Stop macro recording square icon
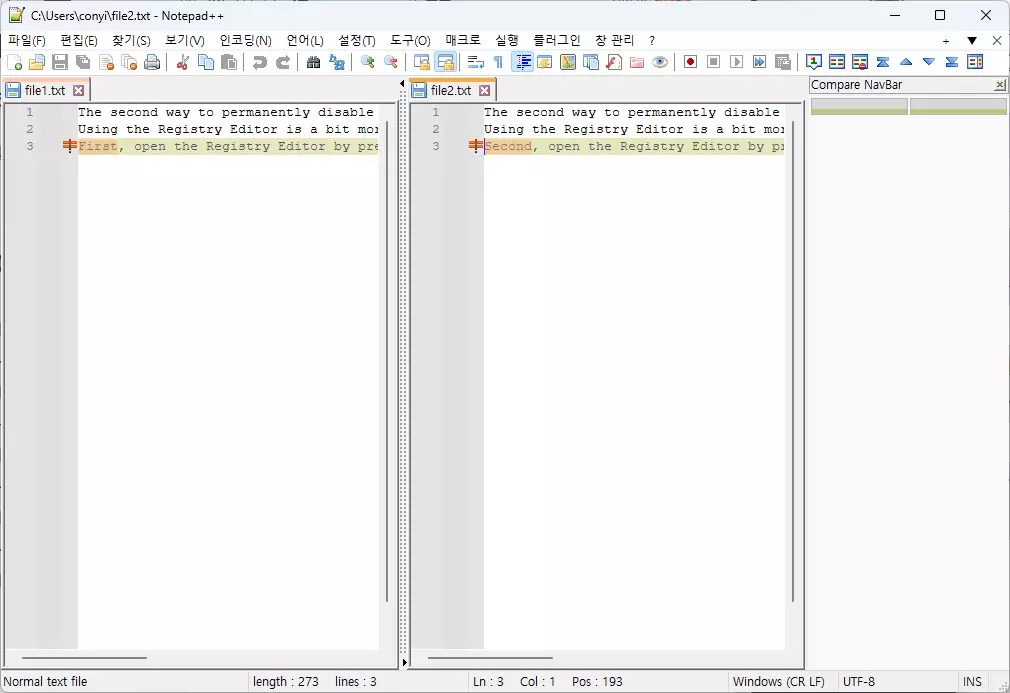 point(714,62)
